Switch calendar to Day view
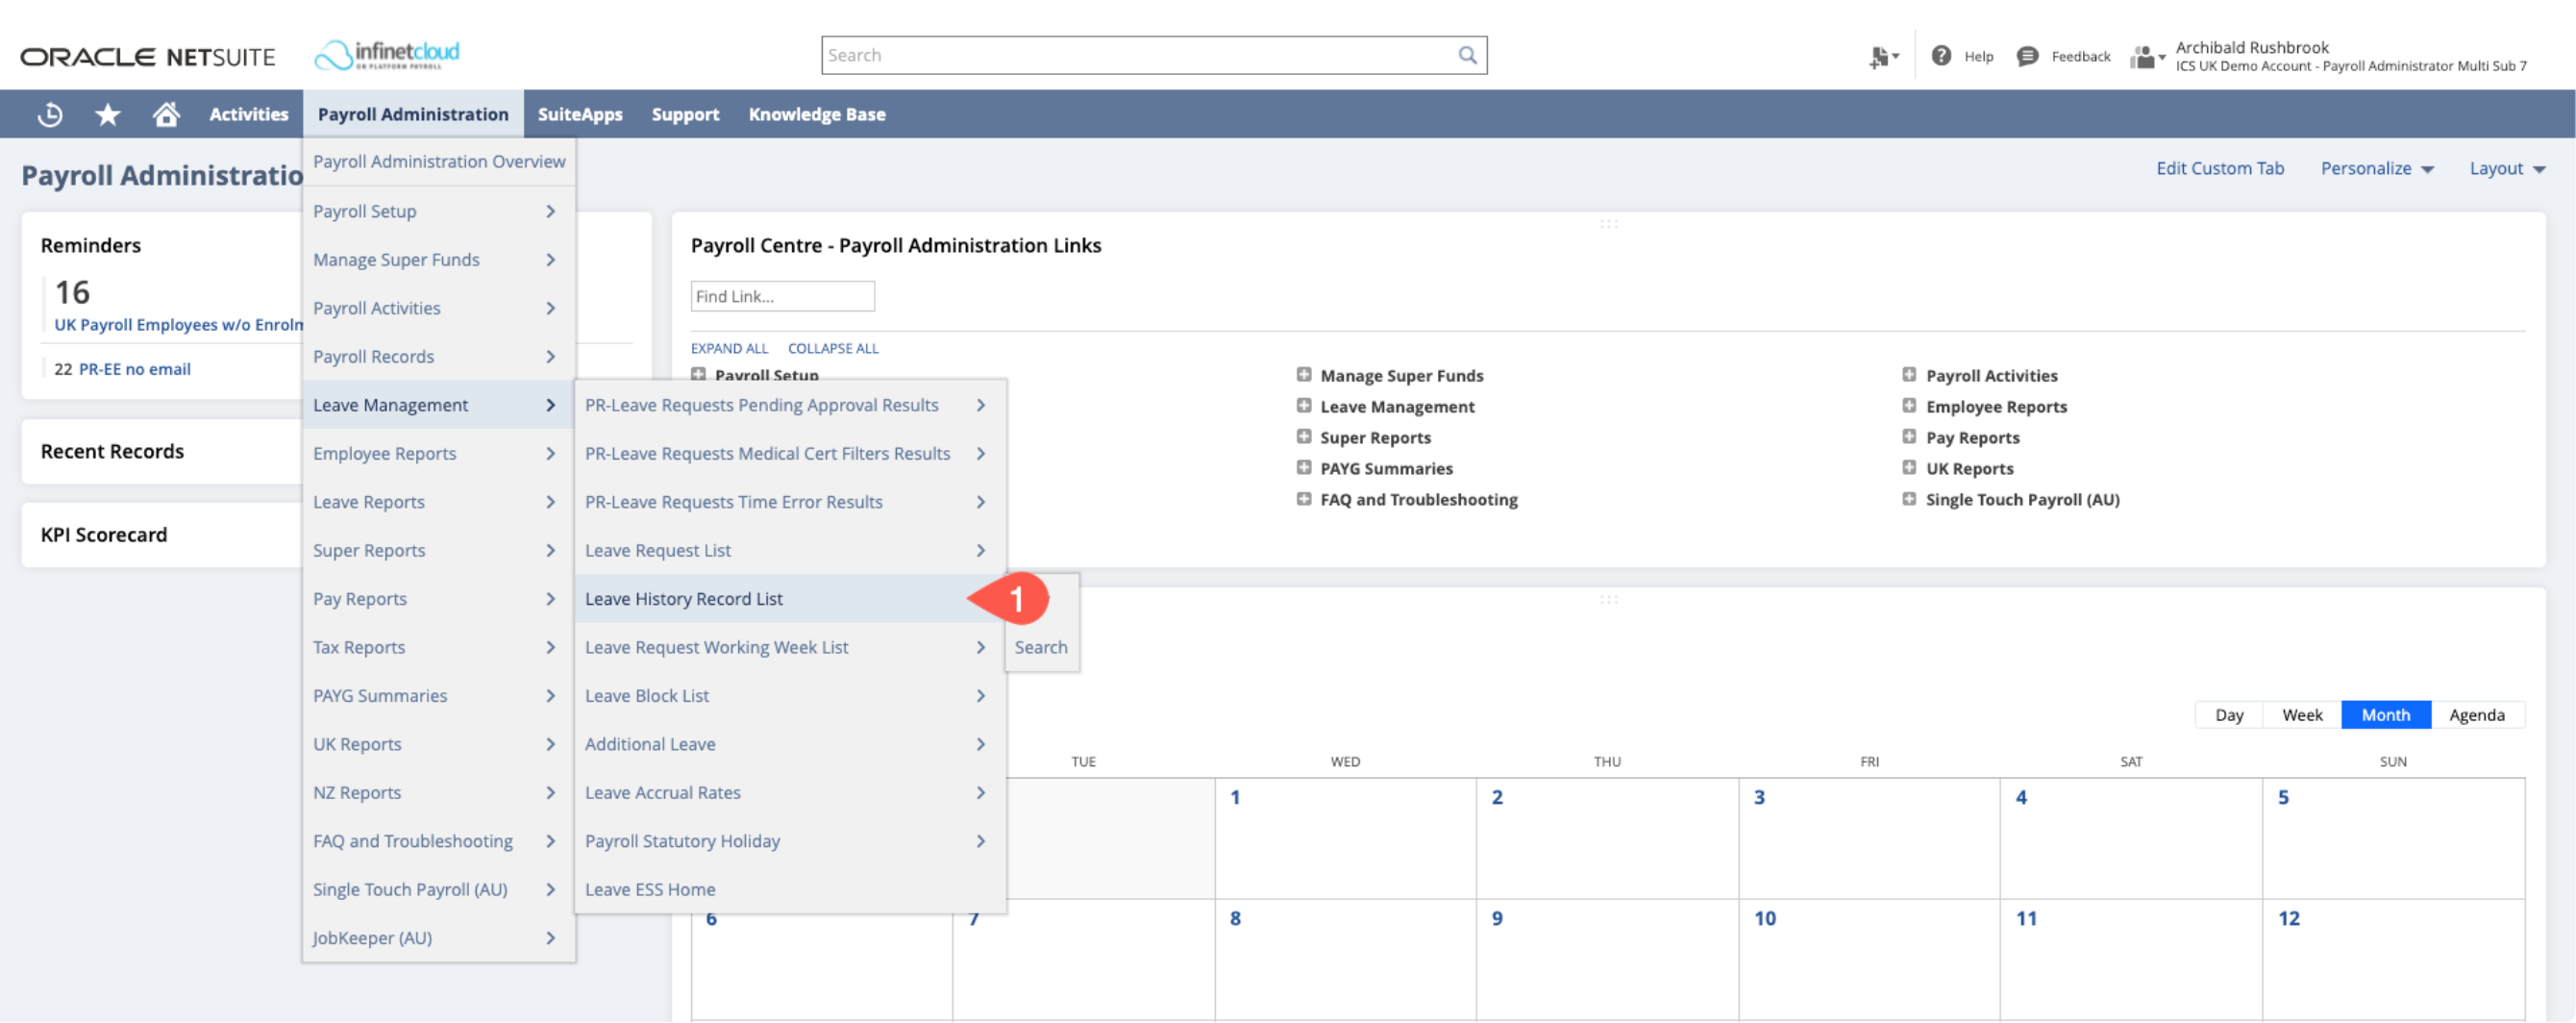Screen dimensions: 2576x1023 tap(2228, 714)
